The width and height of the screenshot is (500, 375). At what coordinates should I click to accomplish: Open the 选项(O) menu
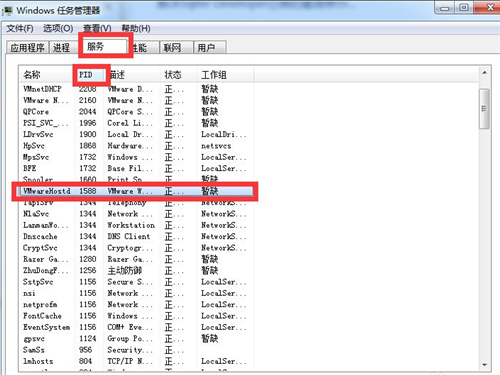click(x=58, y=28)
